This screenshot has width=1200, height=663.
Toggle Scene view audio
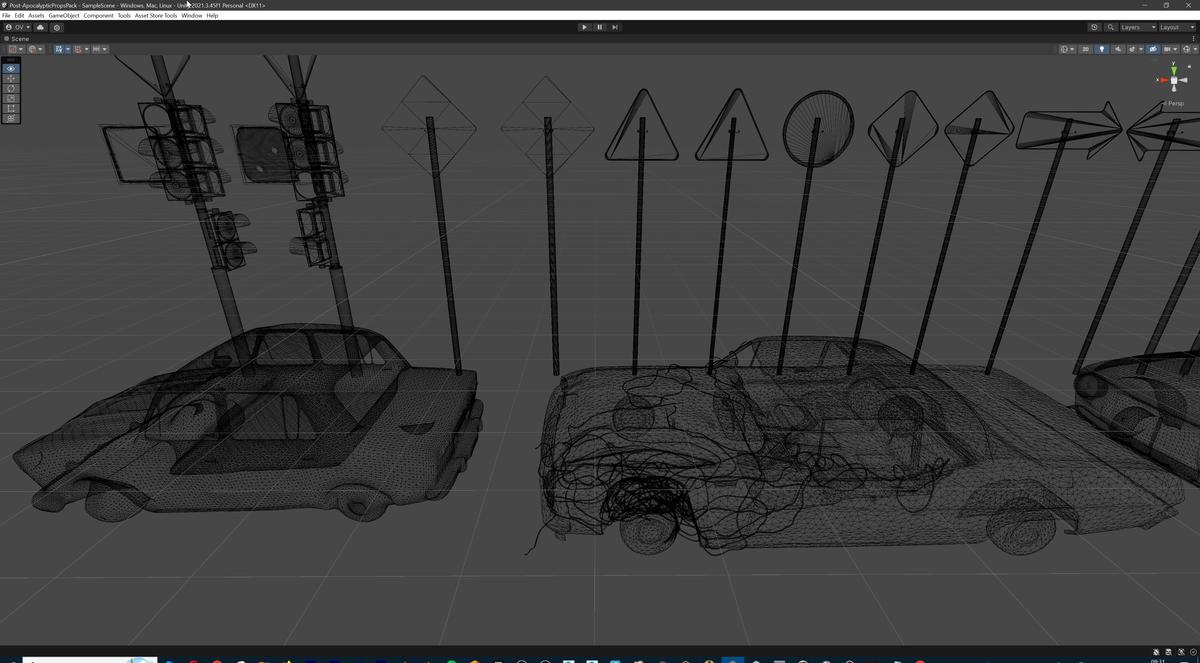pos(1118,49)
